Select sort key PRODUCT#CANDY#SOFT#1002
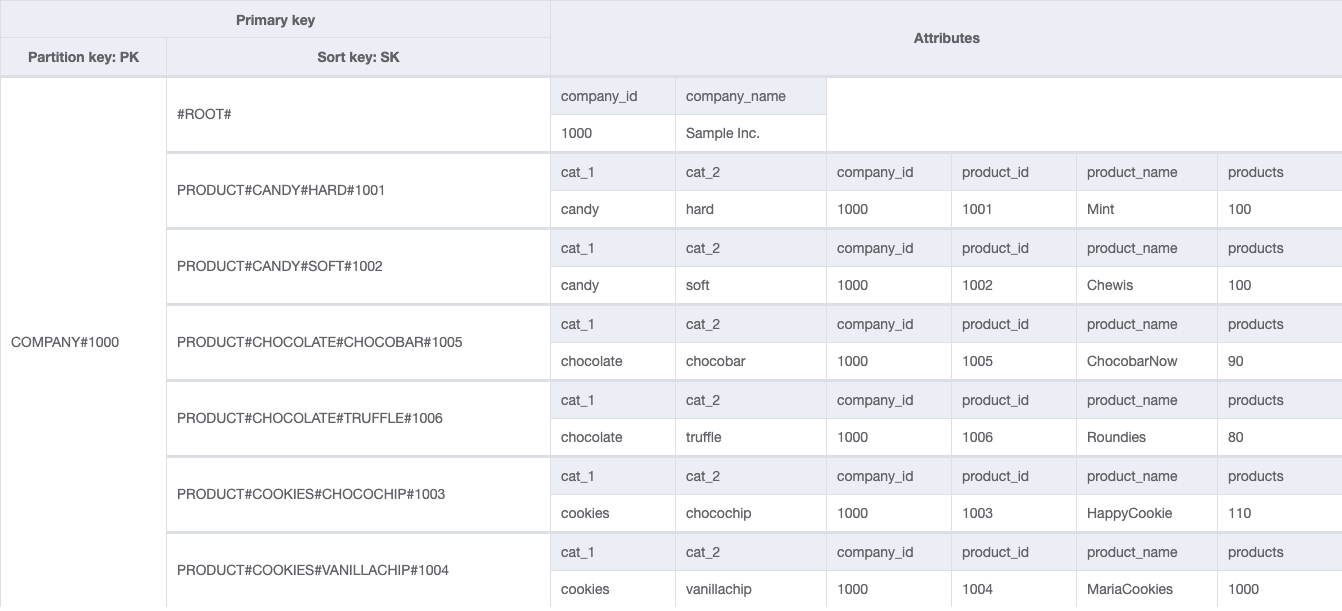This screenshot has height=611, width=1342. point(358,267)
